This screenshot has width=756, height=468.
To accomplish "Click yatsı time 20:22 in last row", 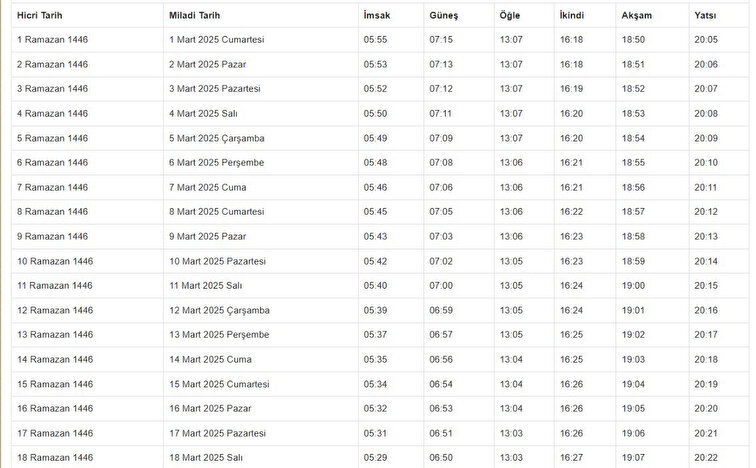I will click(x=706, y=457).
